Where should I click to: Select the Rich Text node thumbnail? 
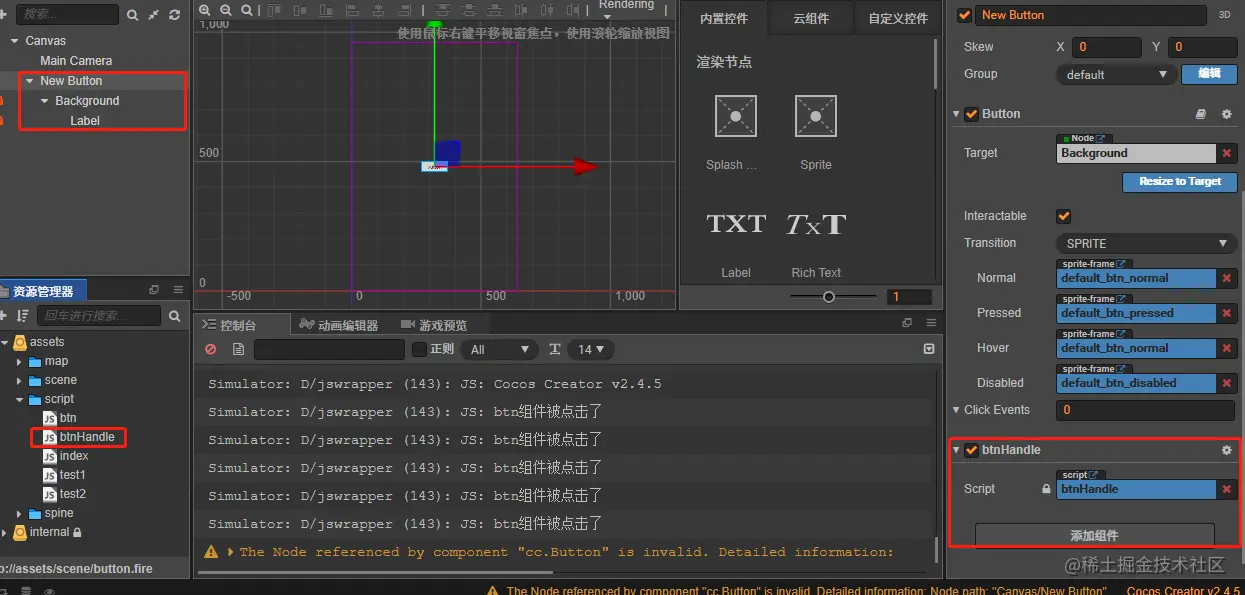click(x=816, y=224)
